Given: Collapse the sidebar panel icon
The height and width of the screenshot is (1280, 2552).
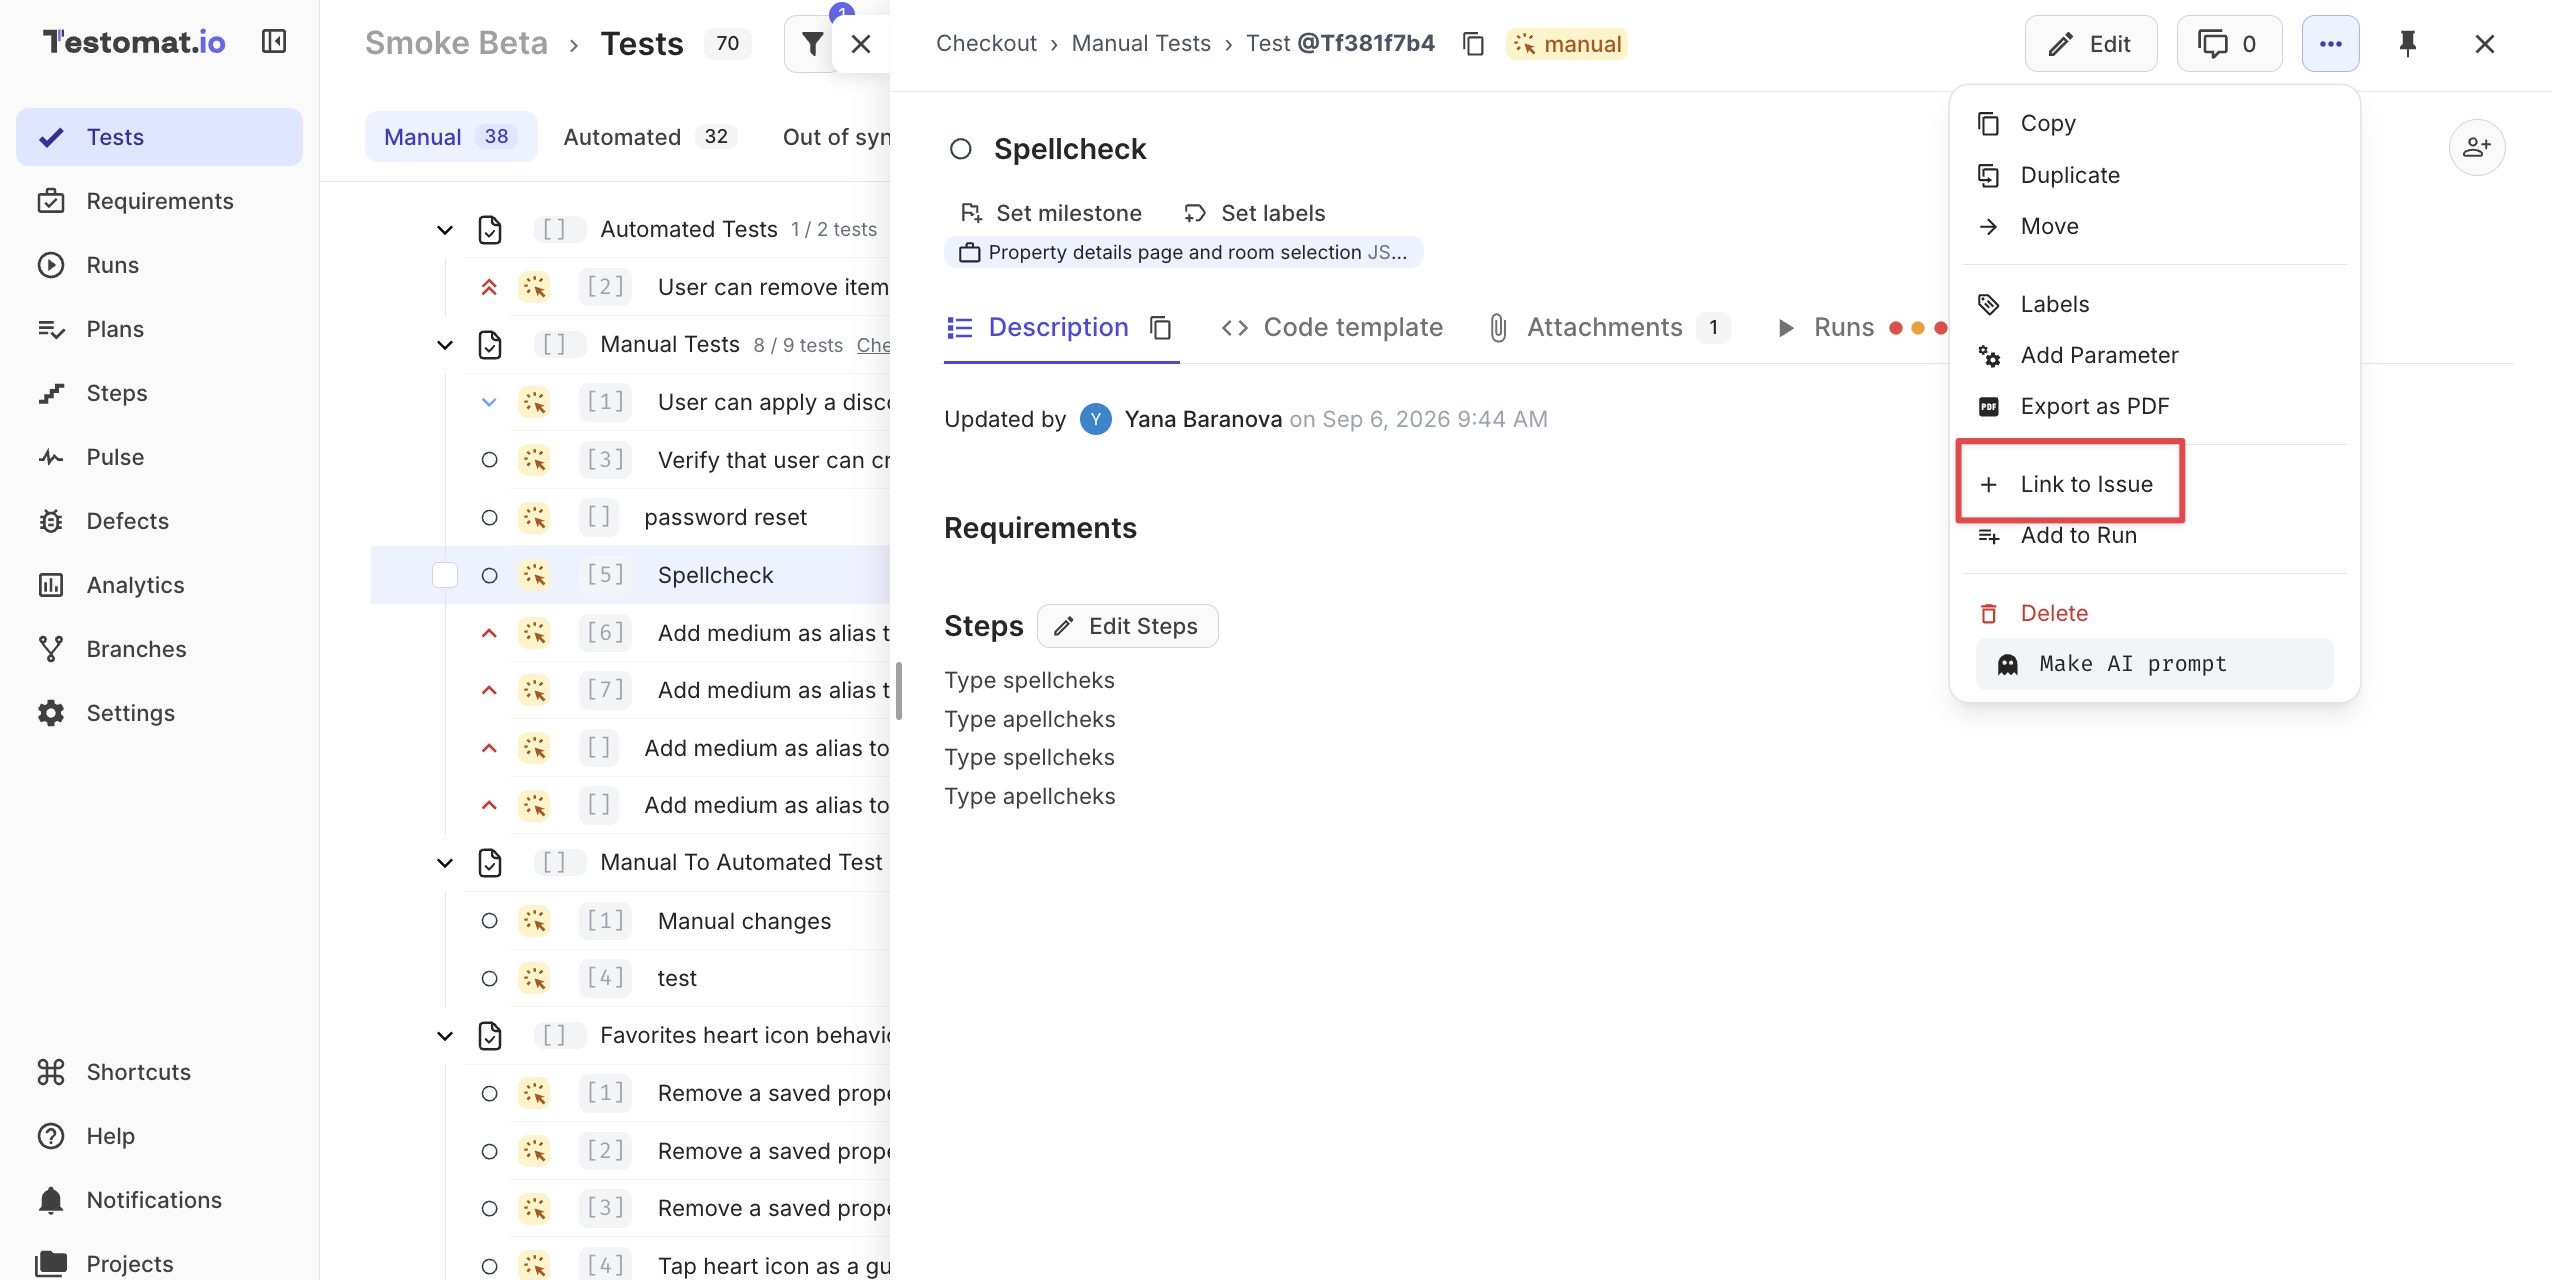Looking at the screenshot, I should pyautogui.click(x=274, y=42).
